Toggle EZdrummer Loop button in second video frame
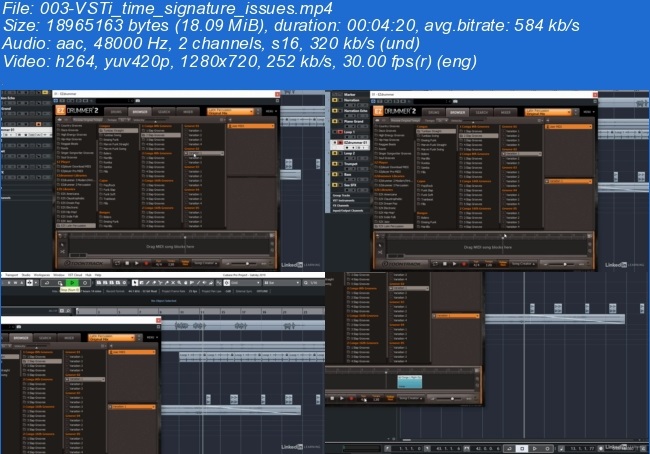 point(435,264)
